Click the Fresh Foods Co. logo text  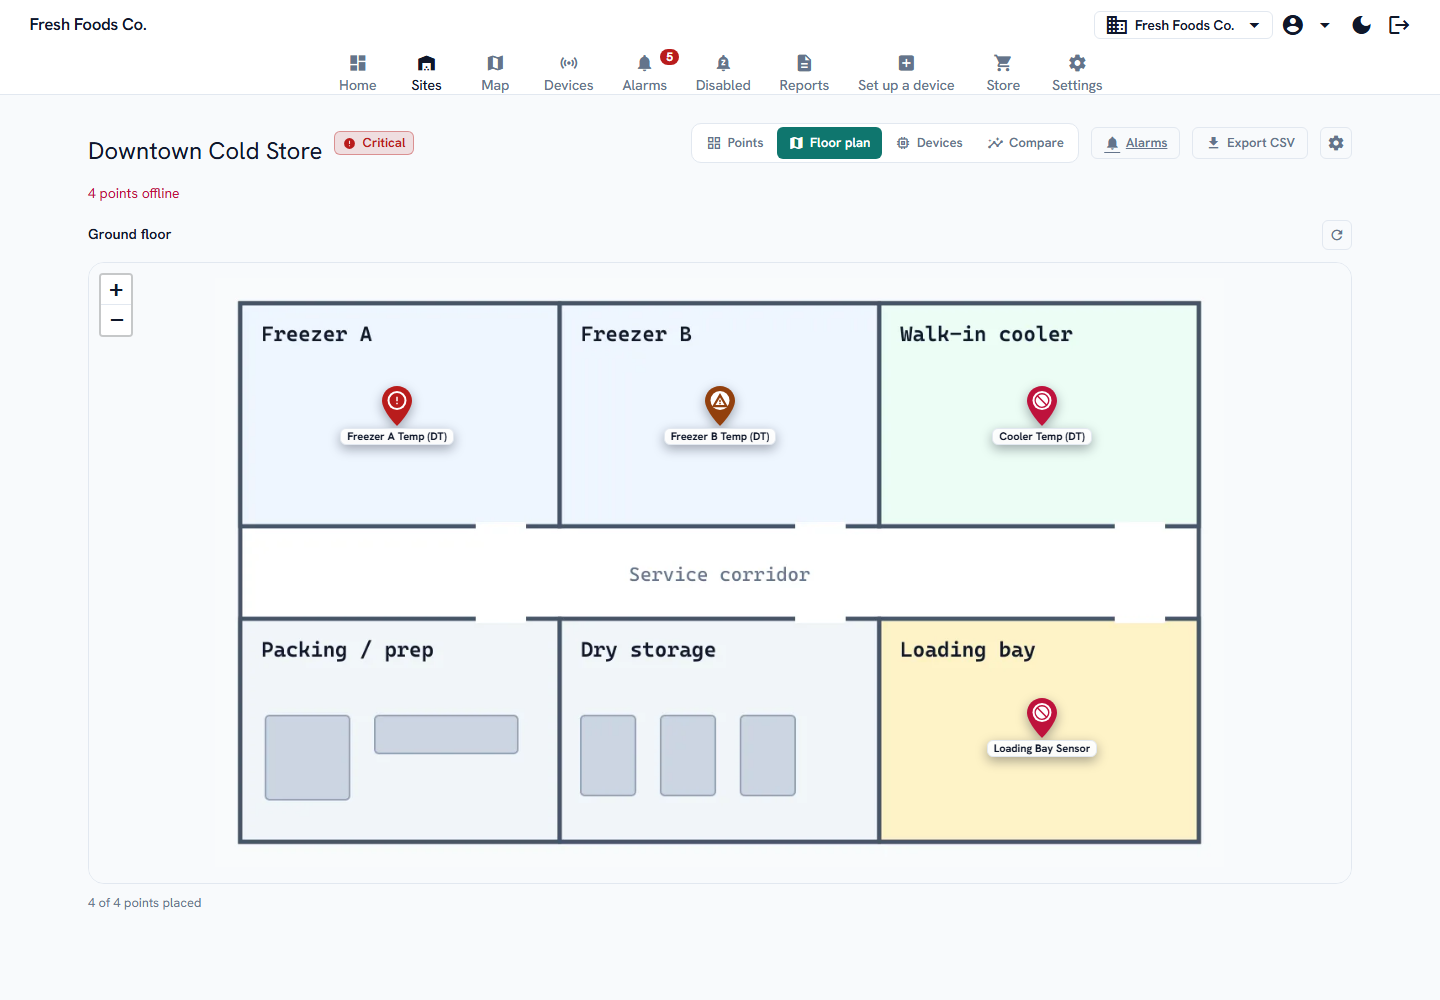[x=88, y=25]
